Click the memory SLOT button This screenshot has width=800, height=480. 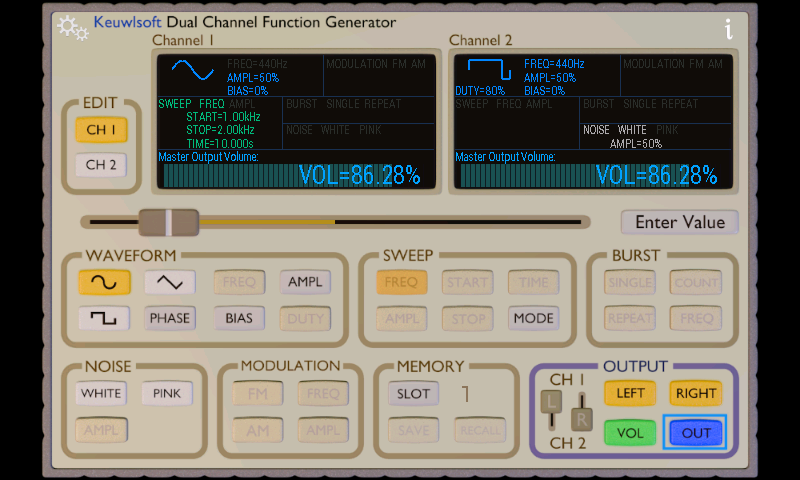click(x=413, y=393)
